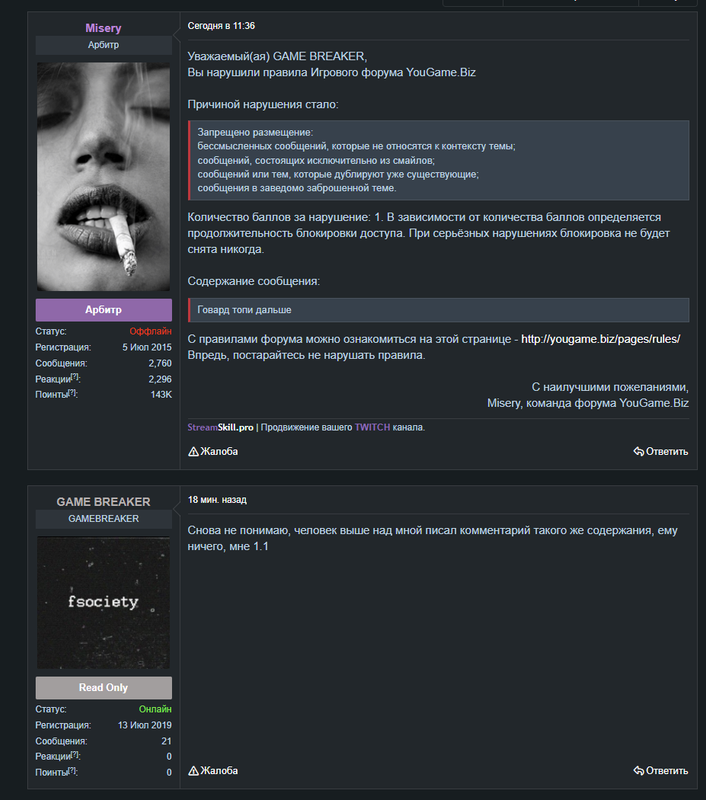Image resolution: width=706 pixels, height=800 pixels.
Task: Click Misery's registration date 5 Июл 2015
Action: (x=147, y=347)
